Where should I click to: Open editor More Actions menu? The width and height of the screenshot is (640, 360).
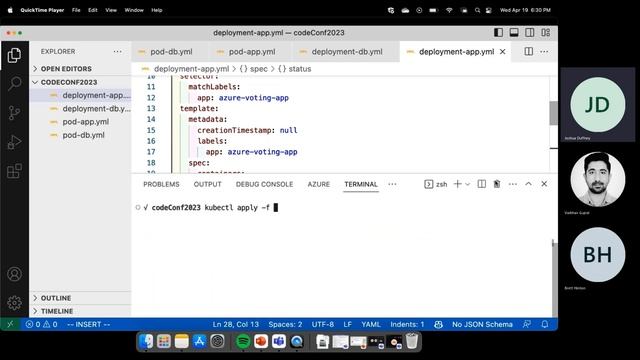pos(544,51)
